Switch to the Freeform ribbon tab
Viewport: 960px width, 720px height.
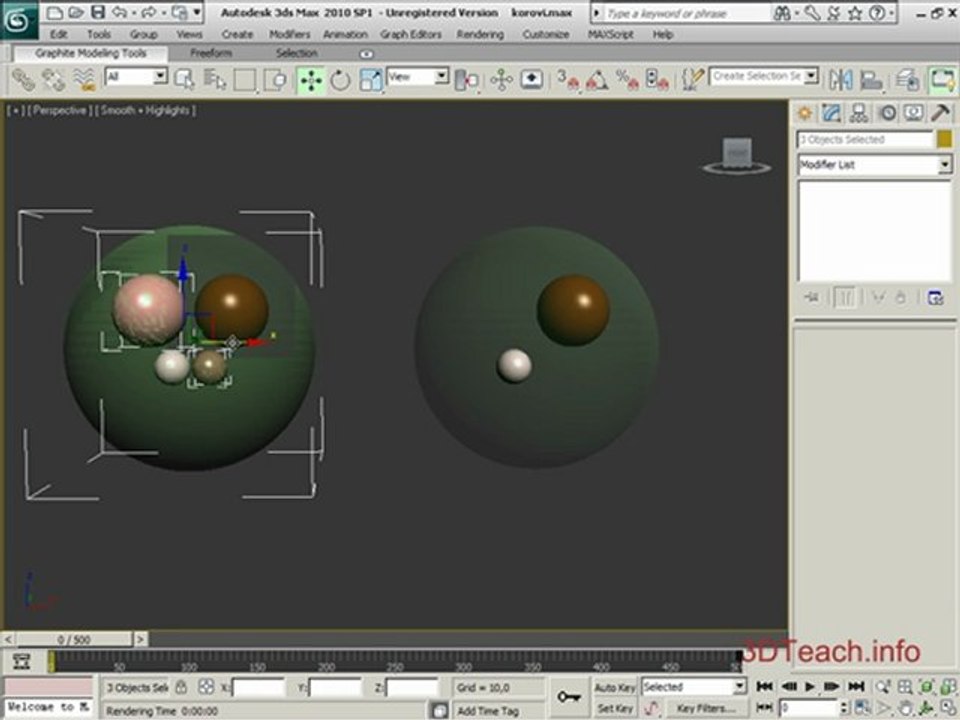point(211,53)
